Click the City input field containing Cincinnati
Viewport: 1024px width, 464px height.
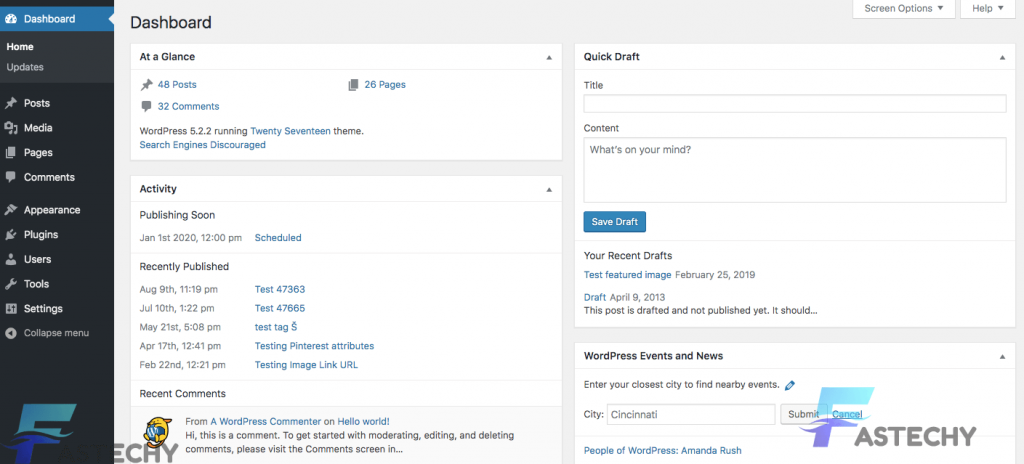691,414
